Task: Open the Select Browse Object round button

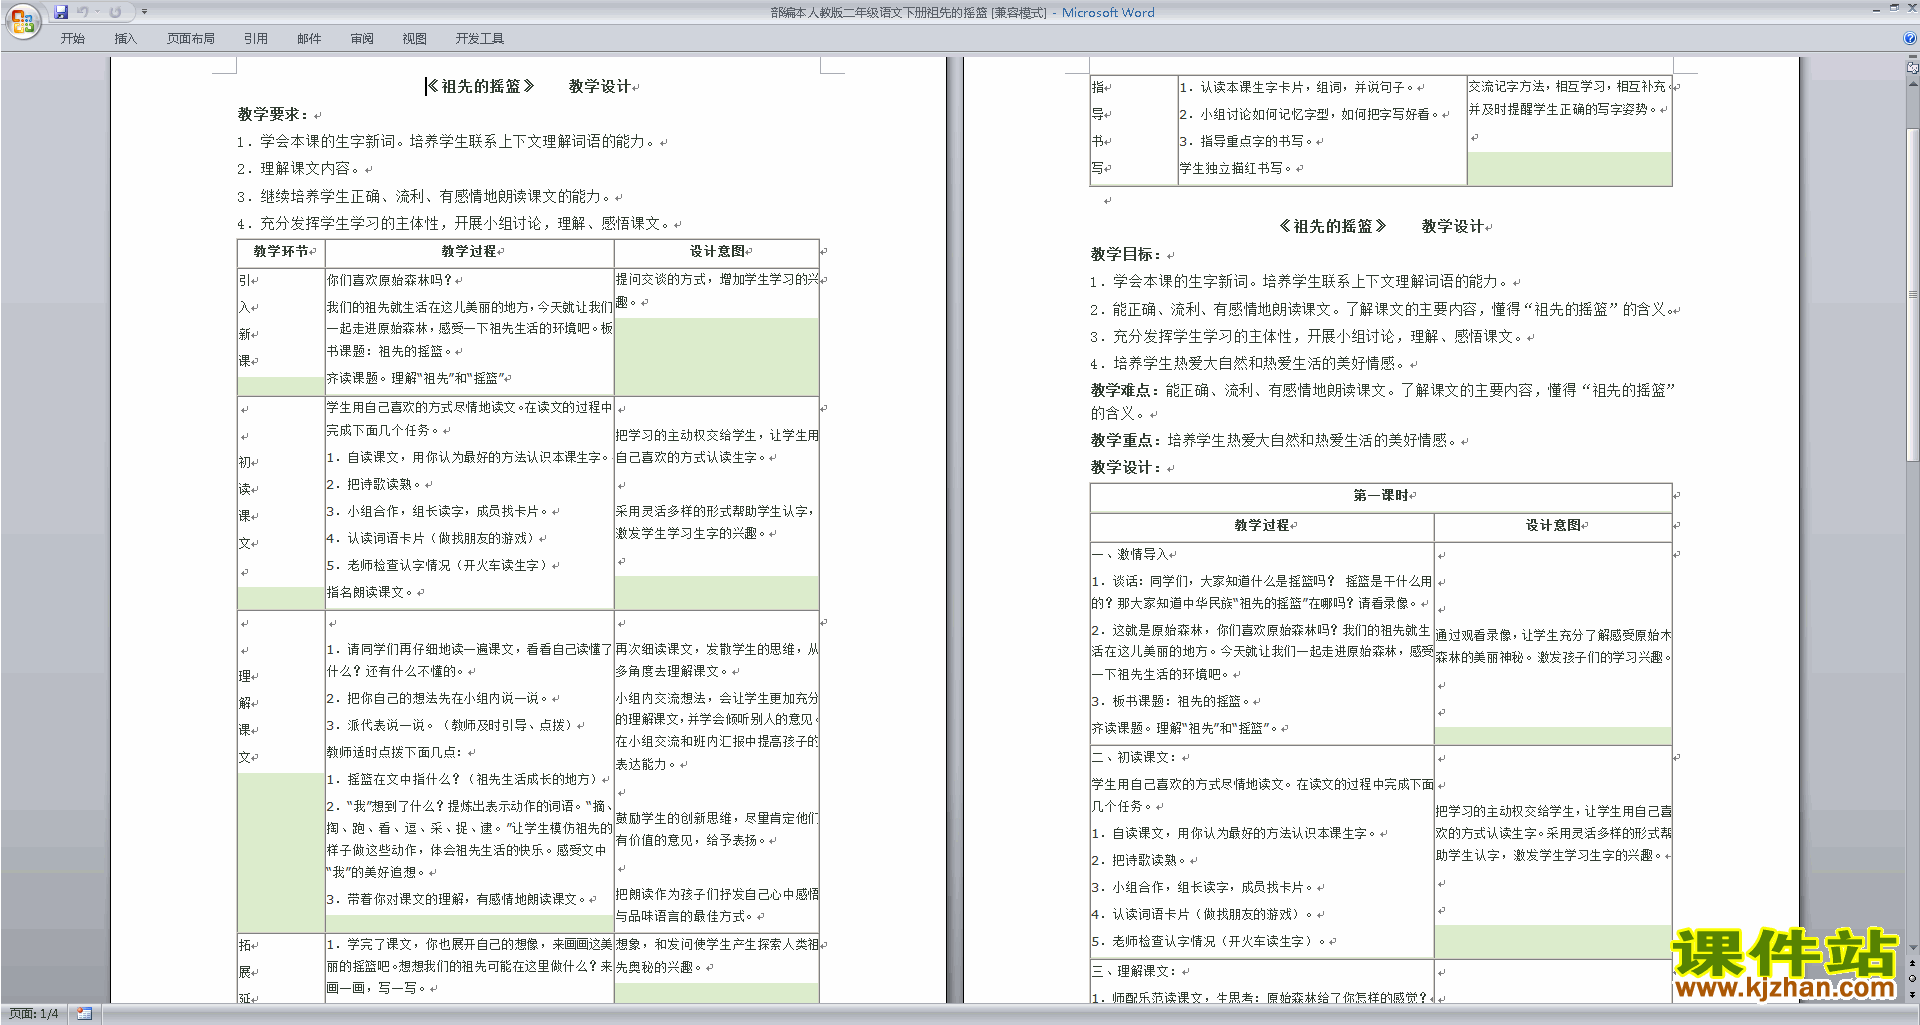Action: 1913,978
